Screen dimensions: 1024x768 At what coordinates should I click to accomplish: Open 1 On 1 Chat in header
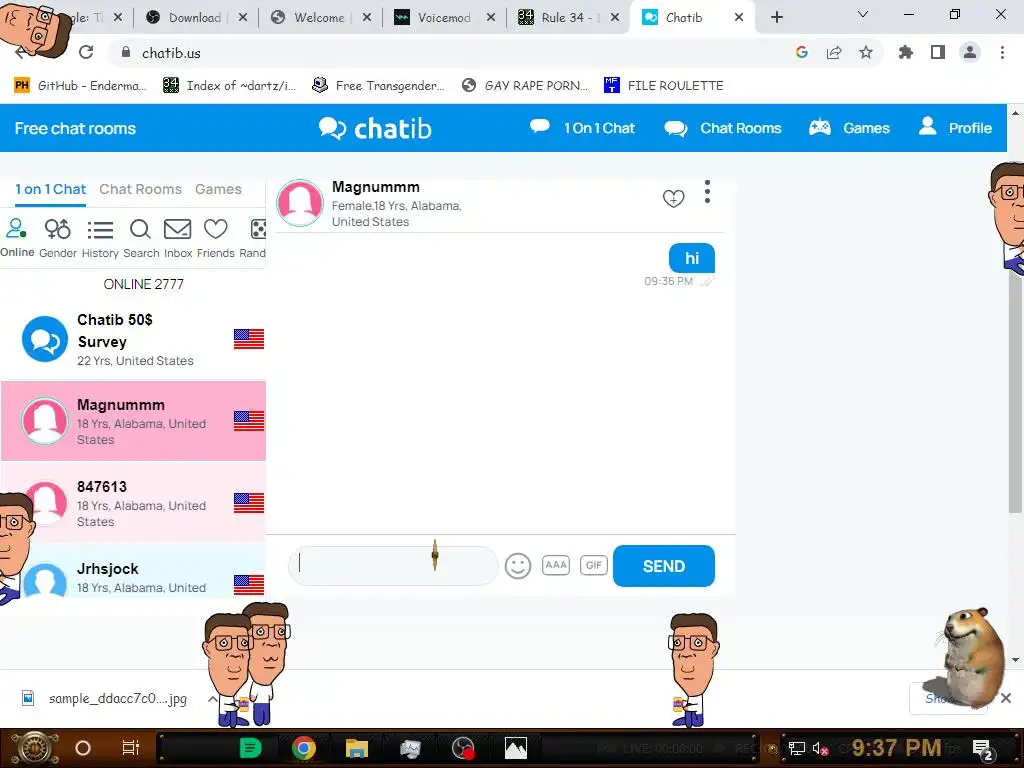click(582, 128)
